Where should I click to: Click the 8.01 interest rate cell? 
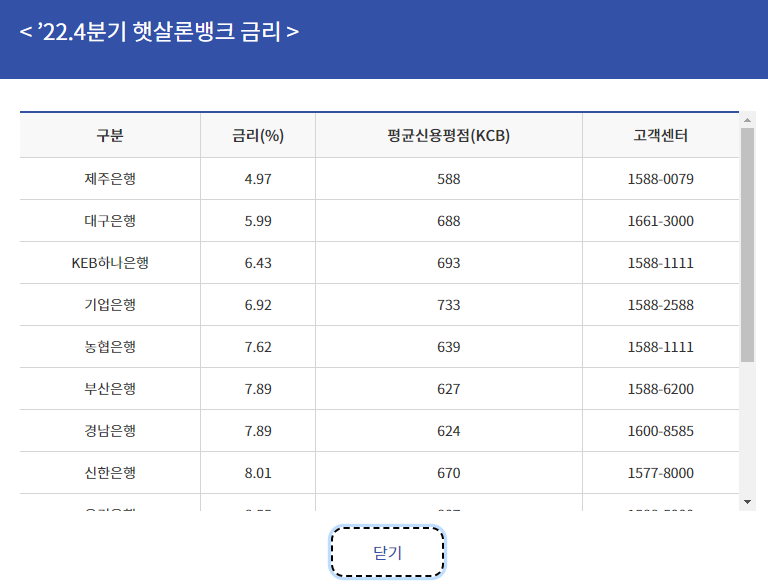[258, 473]
